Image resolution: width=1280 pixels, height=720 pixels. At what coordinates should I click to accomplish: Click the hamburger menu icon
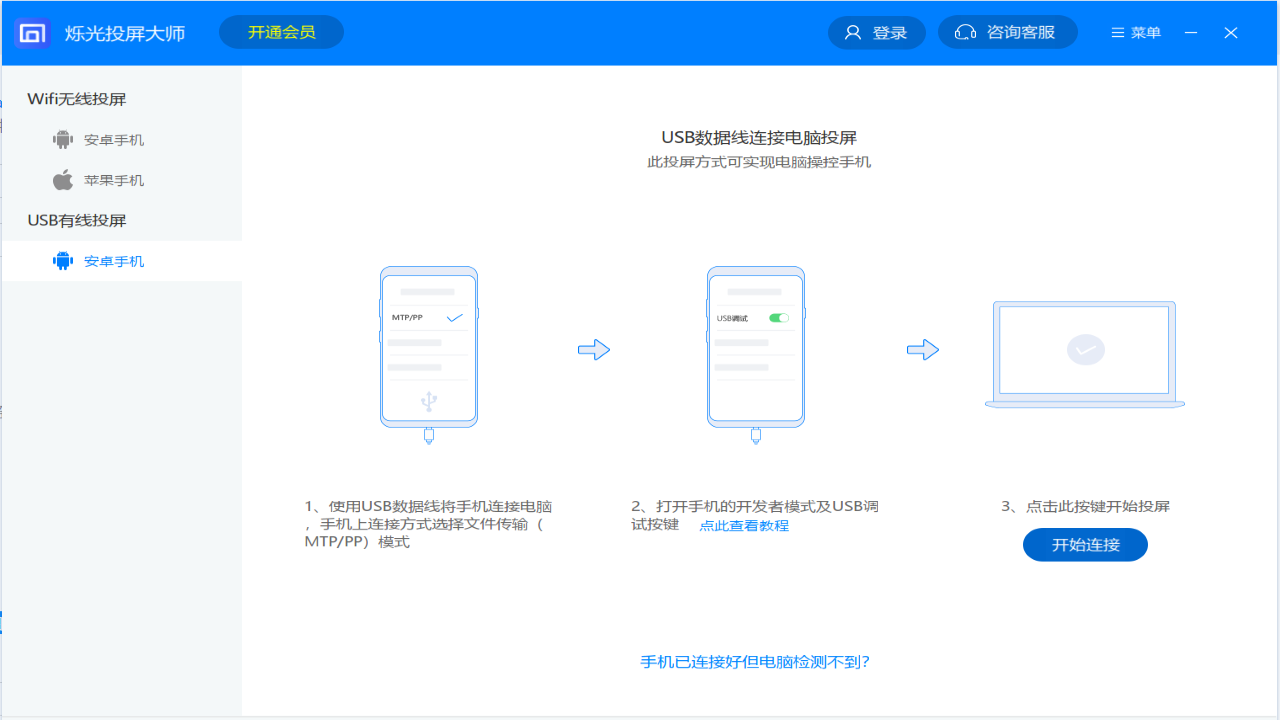[x=1118, y=33]
